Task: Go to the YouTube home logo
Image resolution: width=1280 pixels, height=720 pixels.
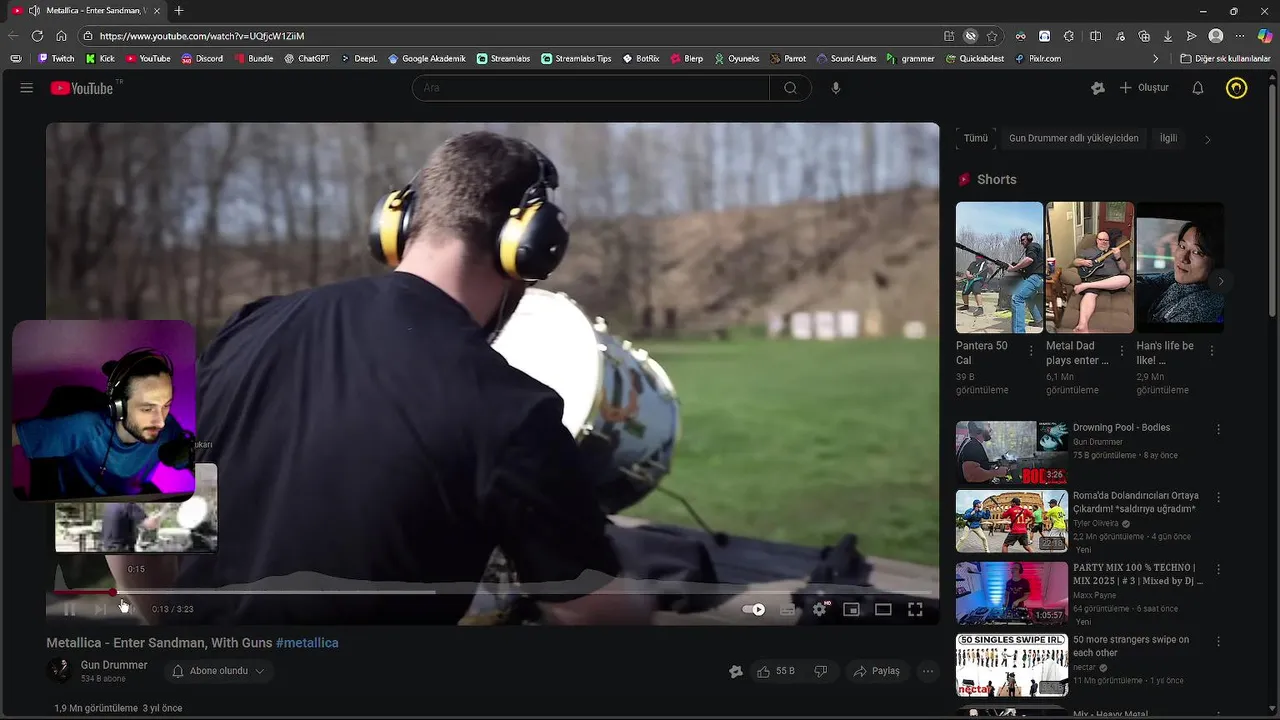Action: (x=82, y=88)
